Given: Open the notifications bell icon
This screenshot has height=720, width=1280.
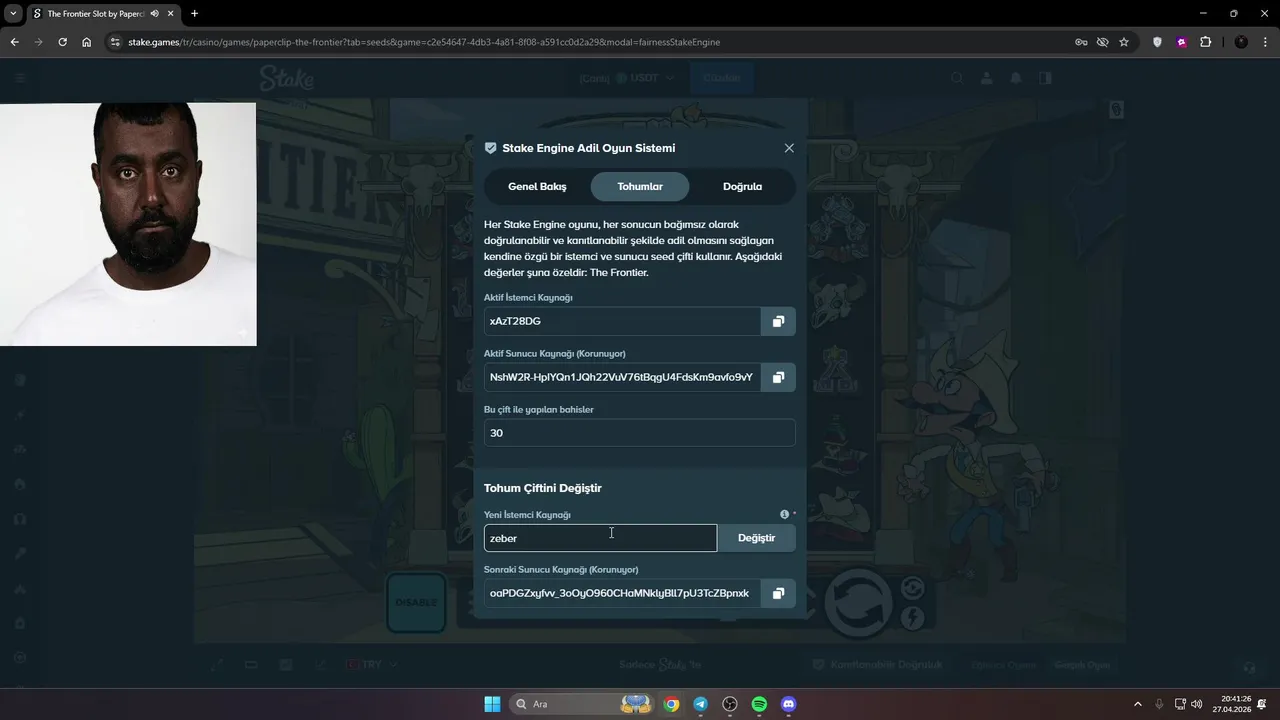Looking at the screenshot, I should (x=1016, y=78).
